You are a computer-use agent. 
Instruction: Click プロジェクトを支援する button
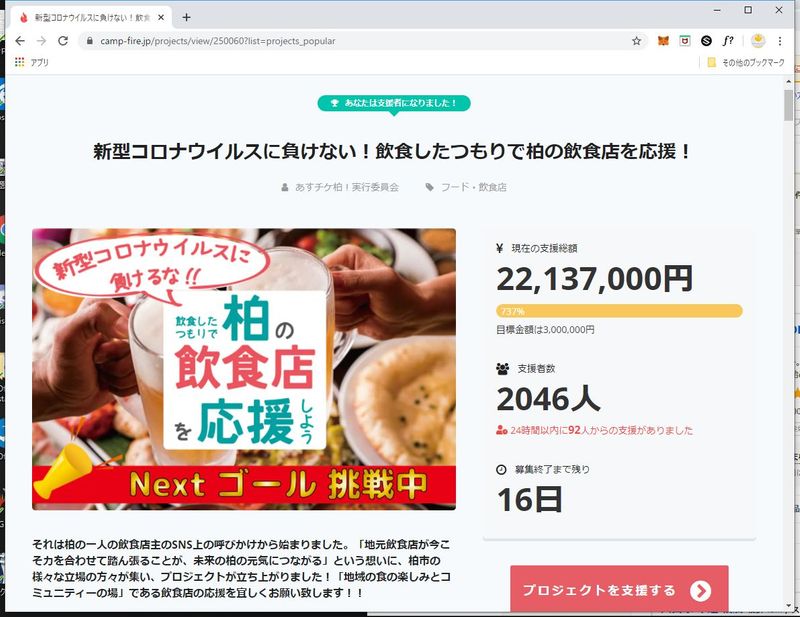tap(619, 589)
